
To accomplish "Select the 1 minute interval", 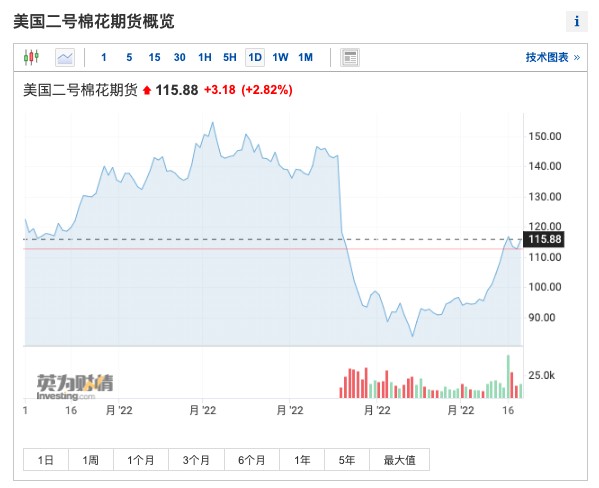I will tap(104, 57).
